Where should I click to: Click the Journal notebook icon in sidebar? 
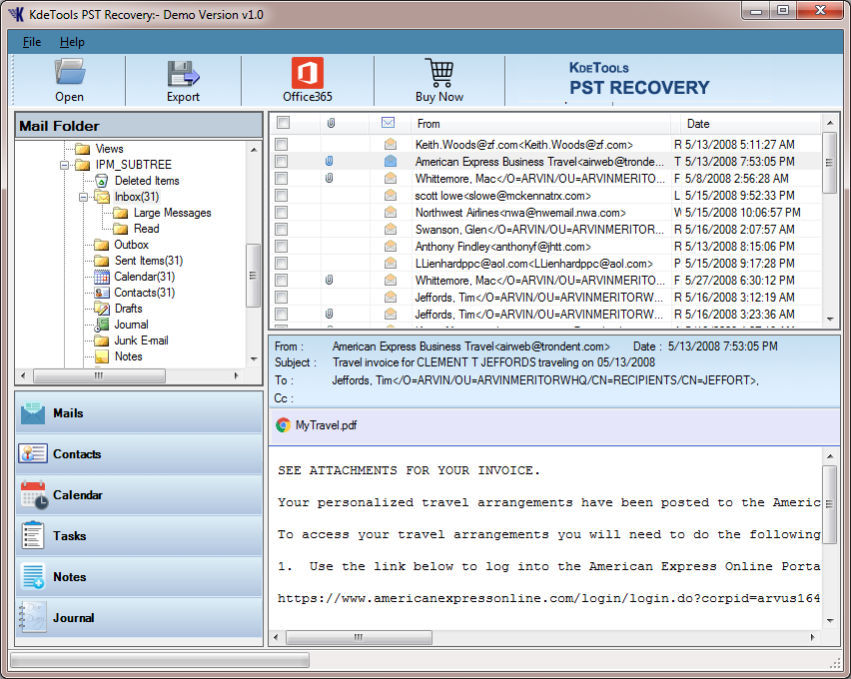(x=32, y=618)
